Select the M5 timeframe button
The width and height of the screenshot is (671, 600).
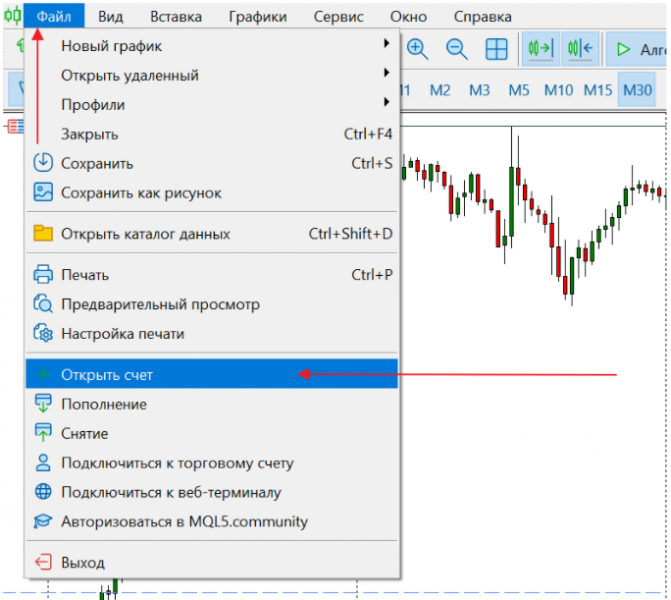click(x=519, y=90)
